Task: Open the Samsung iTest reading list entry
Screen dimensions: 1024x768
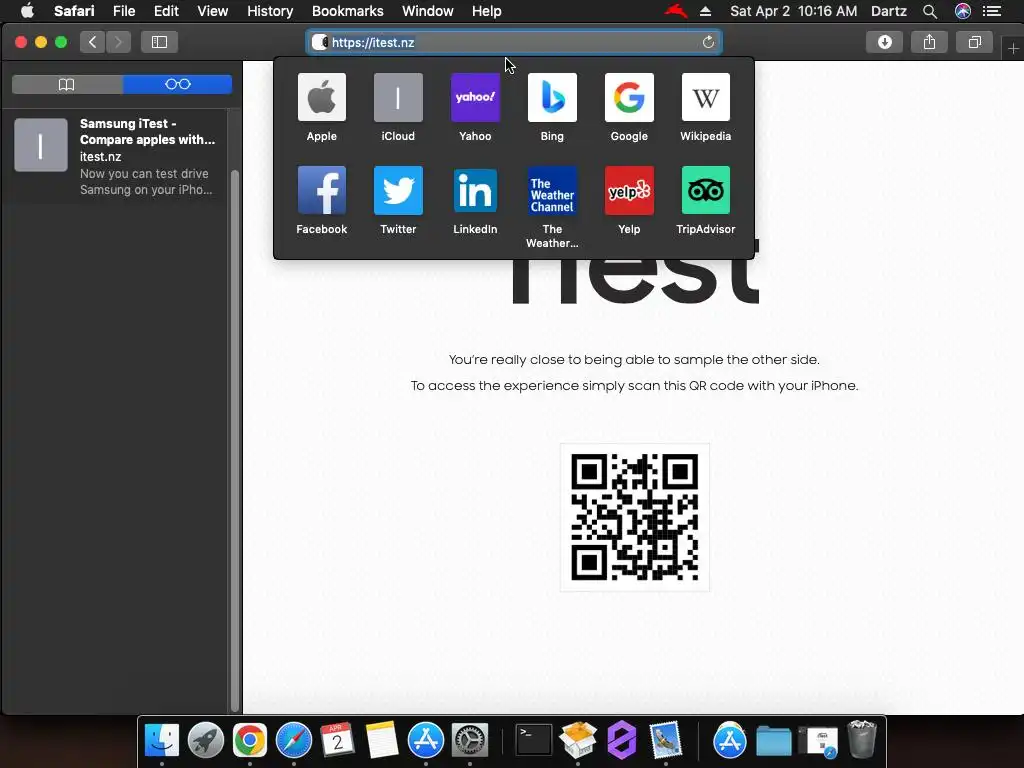Action: click(115, 156)
